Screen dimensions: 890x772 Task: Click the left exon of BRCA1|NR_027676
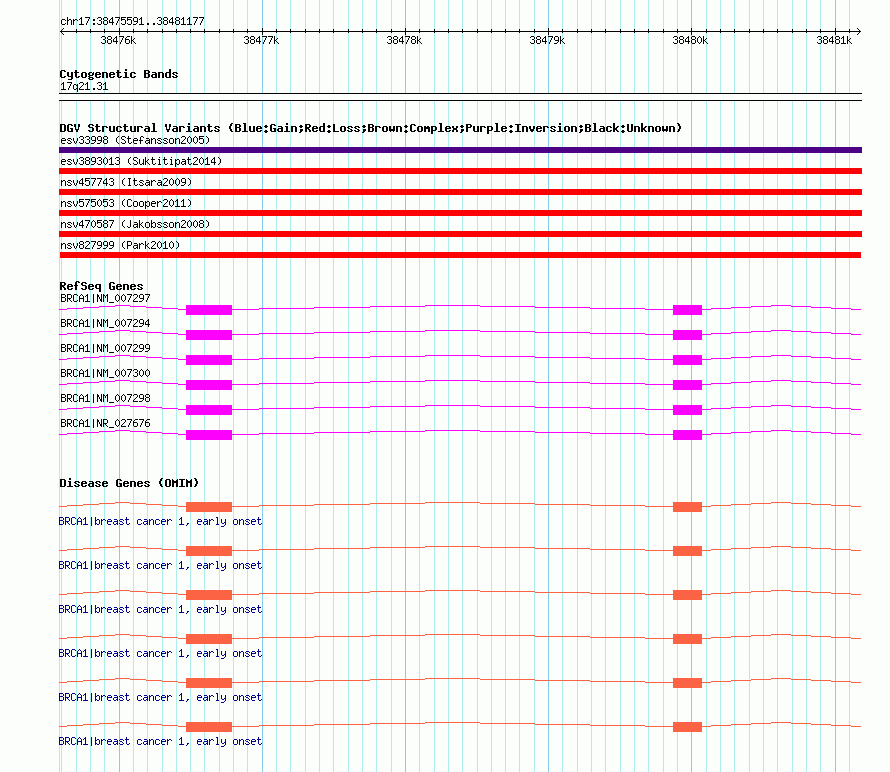tap(209, 435)
